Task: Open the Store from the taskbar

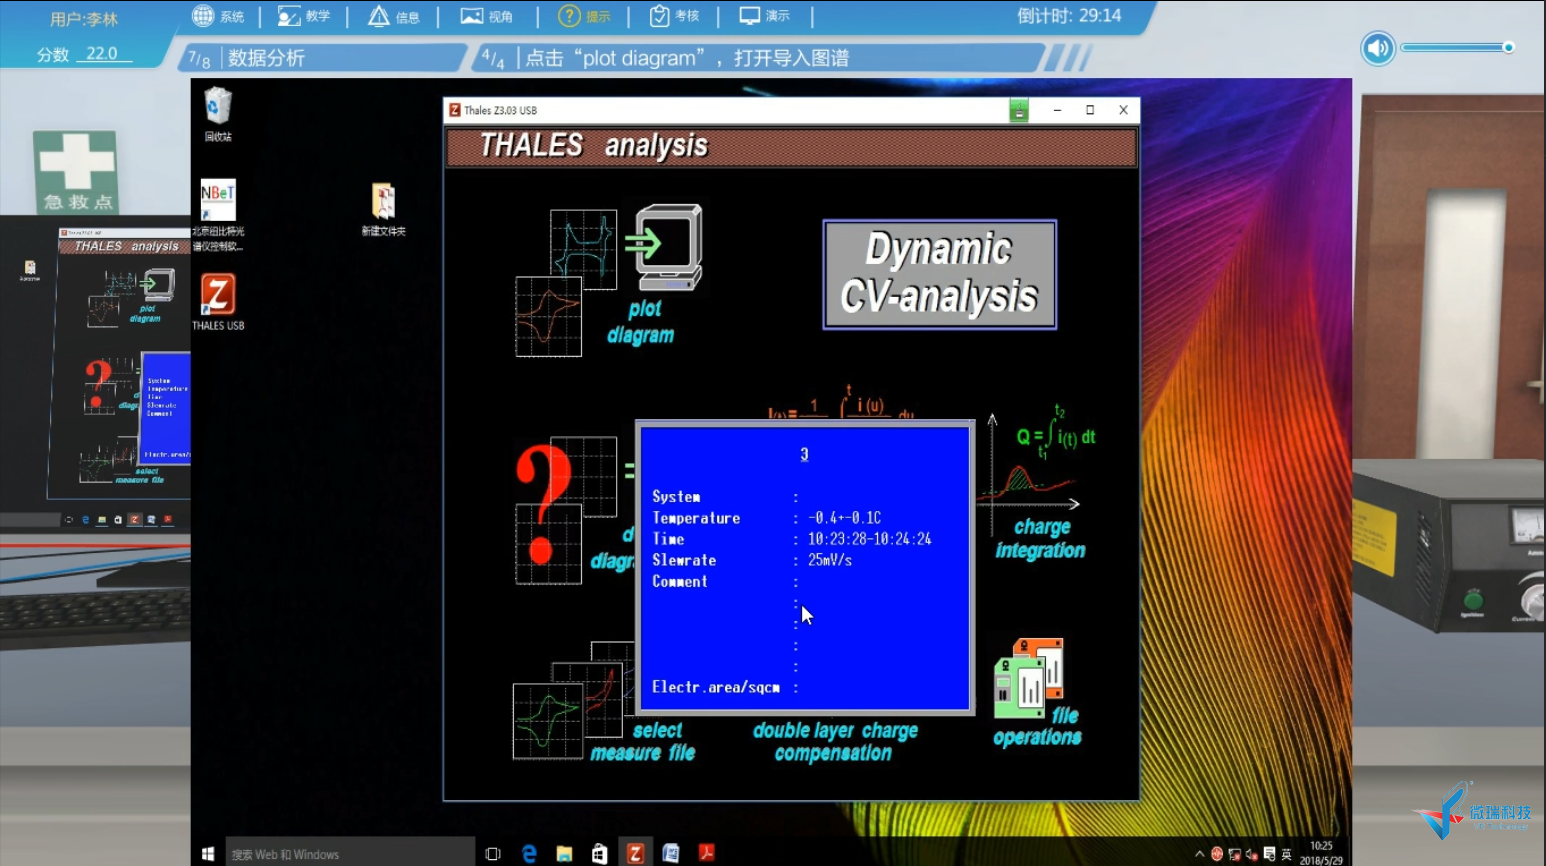Action: (x=599, y=854)
